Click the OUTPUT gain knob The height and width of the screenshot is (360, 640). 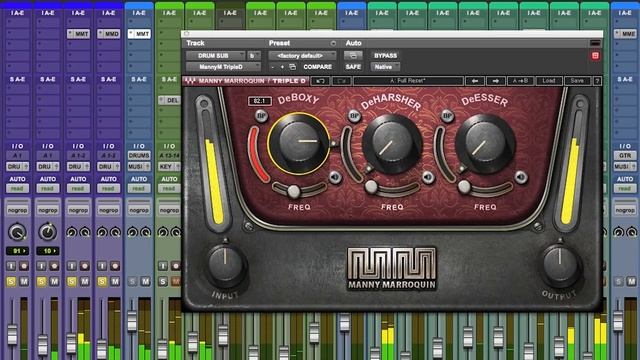pyautogui.click(x=560, y=263)
